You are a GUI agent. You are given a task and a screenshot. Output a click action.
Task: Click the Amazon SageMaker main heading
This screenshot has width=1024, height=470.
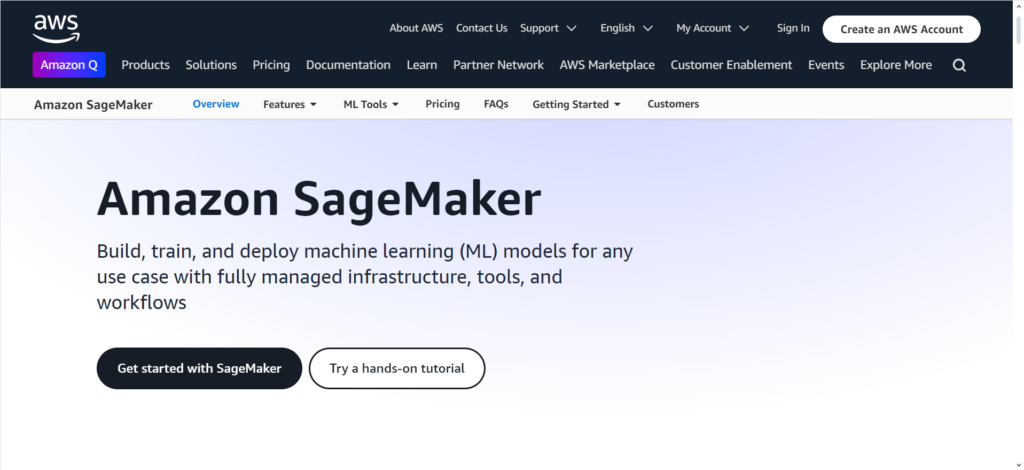click(x=319, y=198)
